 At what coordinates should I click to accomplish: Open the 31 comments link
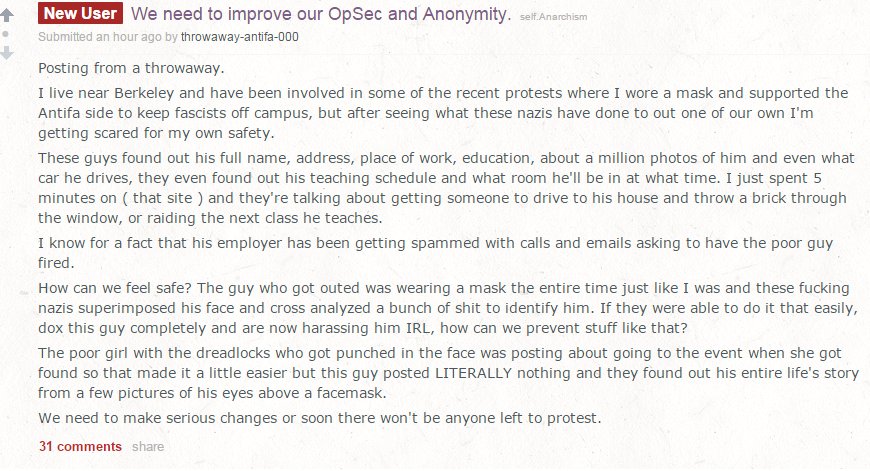click(x=80, y=446)
